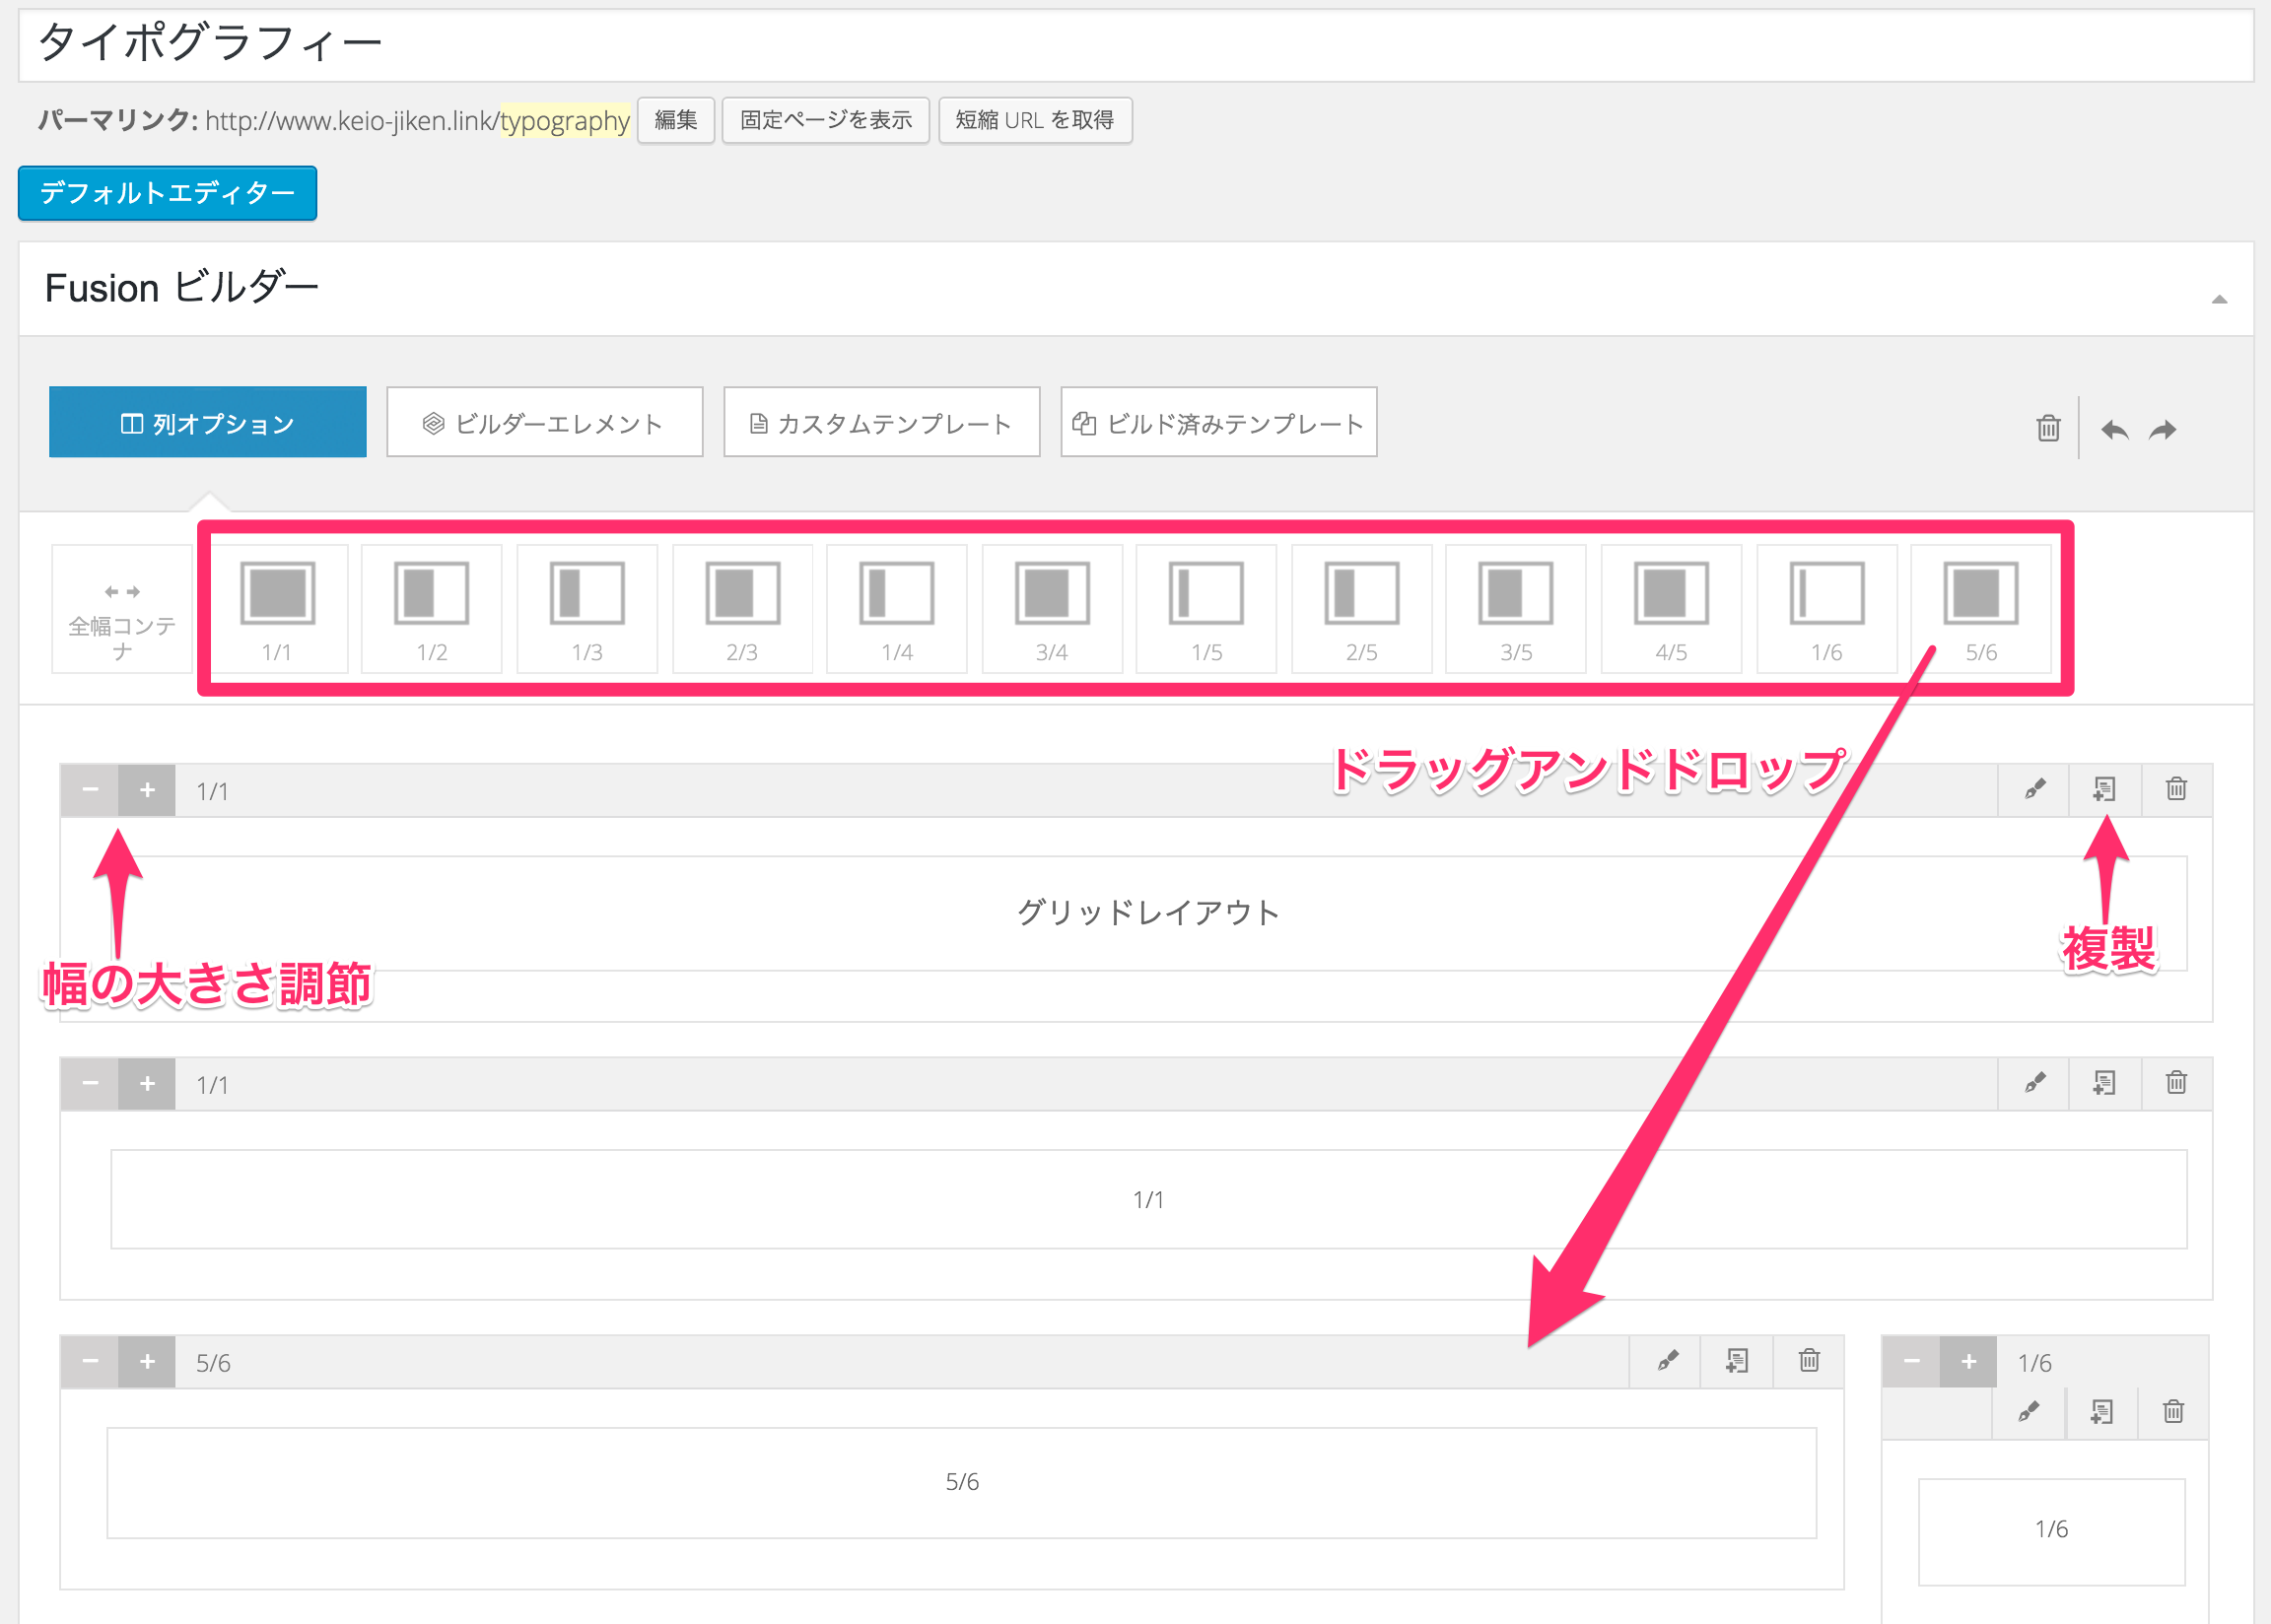2271x1624 pixels.
Task: Edit the グリッドレイアウト column with pencil icon
Action: [x=2034, y=790]
